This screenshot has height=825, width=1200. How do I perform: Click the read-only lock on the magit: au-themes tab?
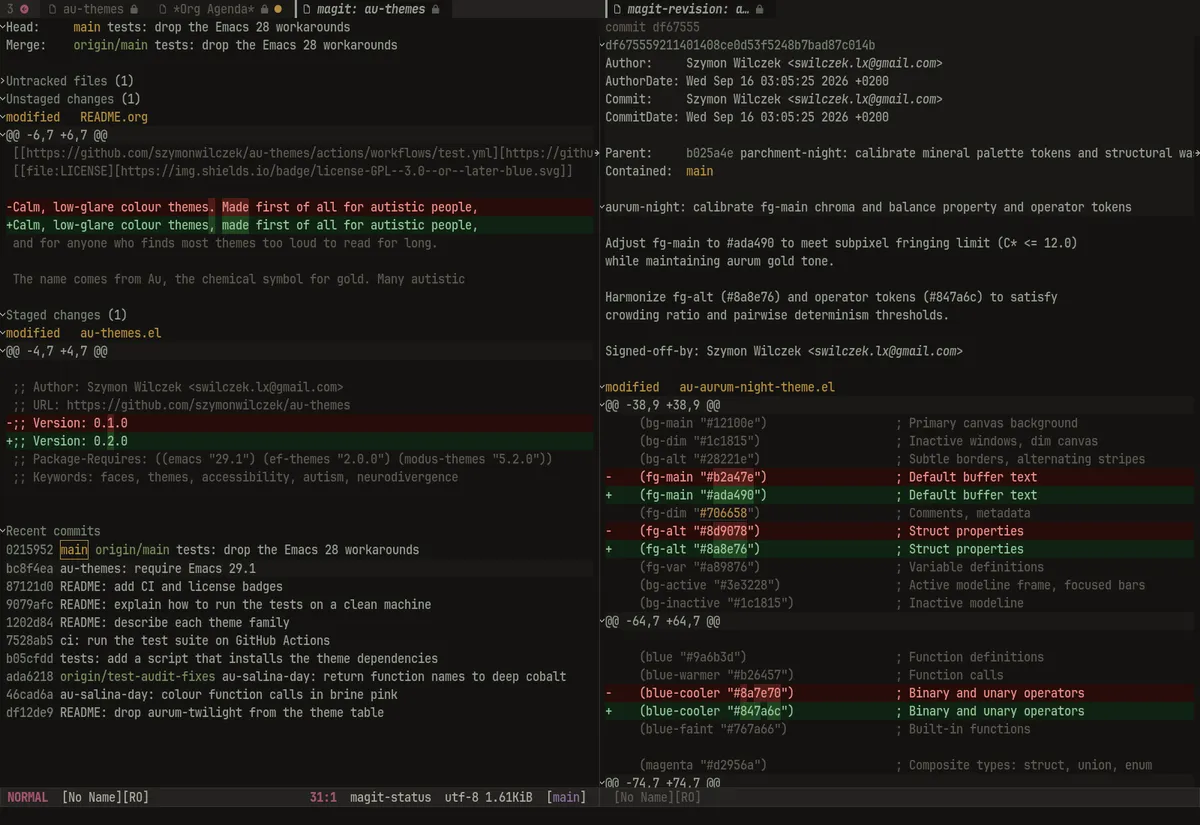434,9
